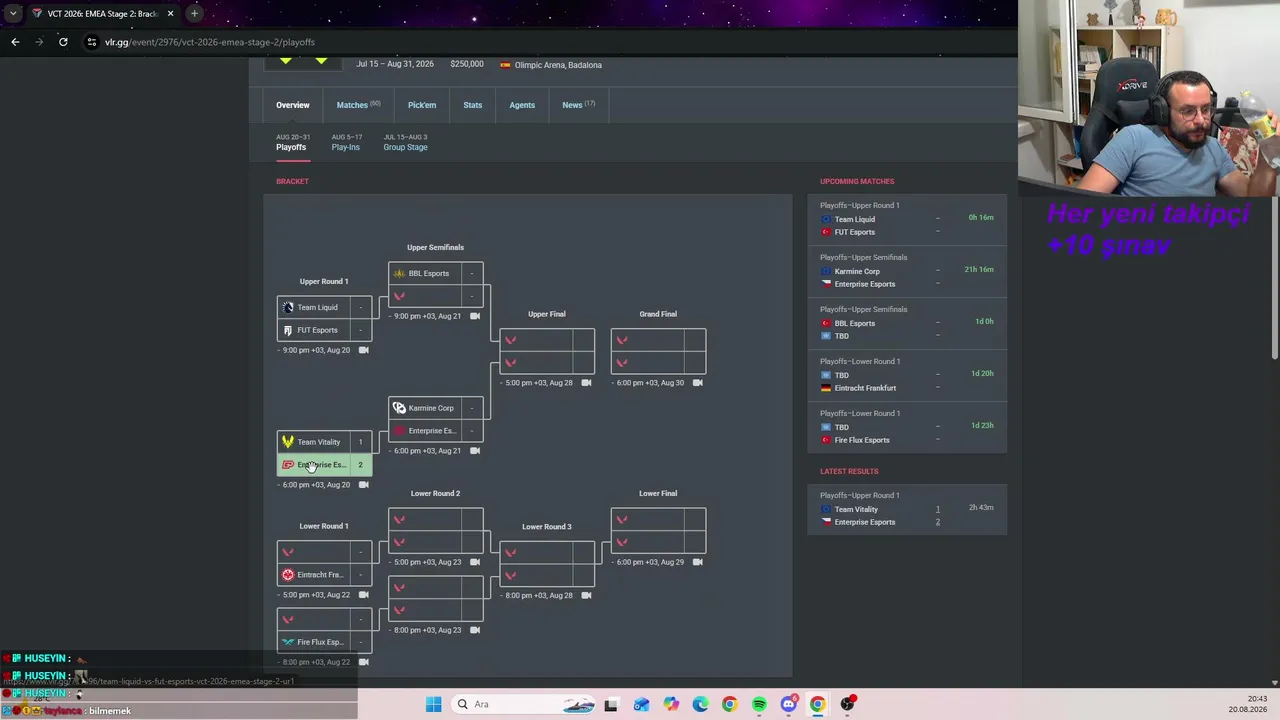The image size is (1280, 720).
Task: Reload the vlr.gg page
Action: point(63,42)
